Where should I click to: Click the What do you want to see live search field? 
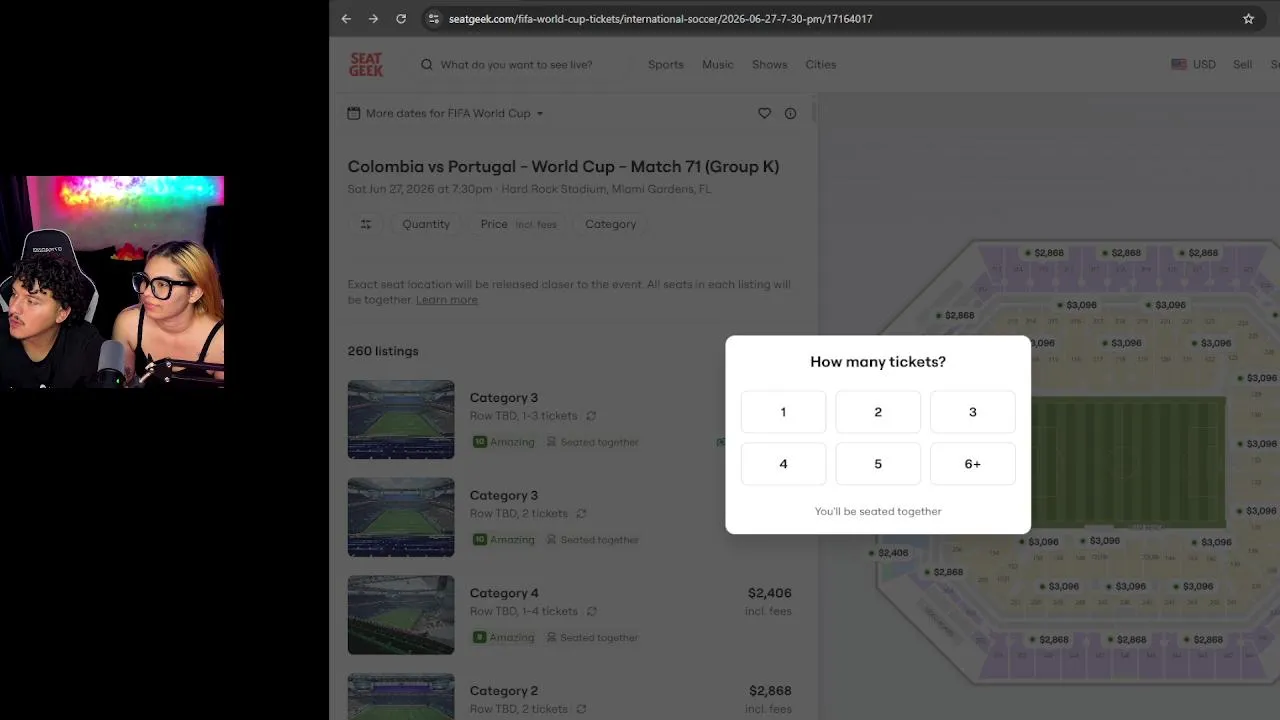coord(516,64)
